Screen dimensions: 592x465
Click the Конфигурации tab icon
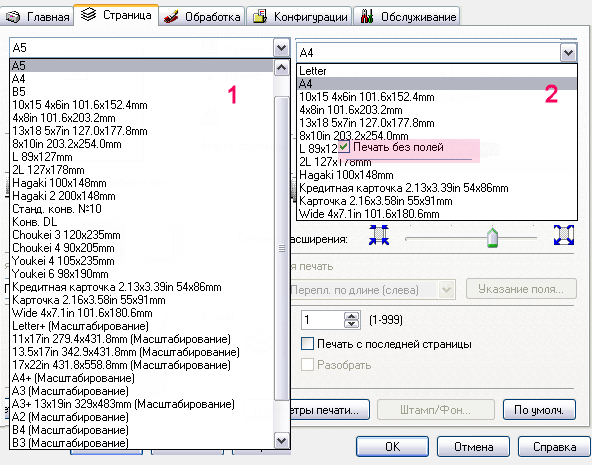pyautogui.click(x=260, y=17)
